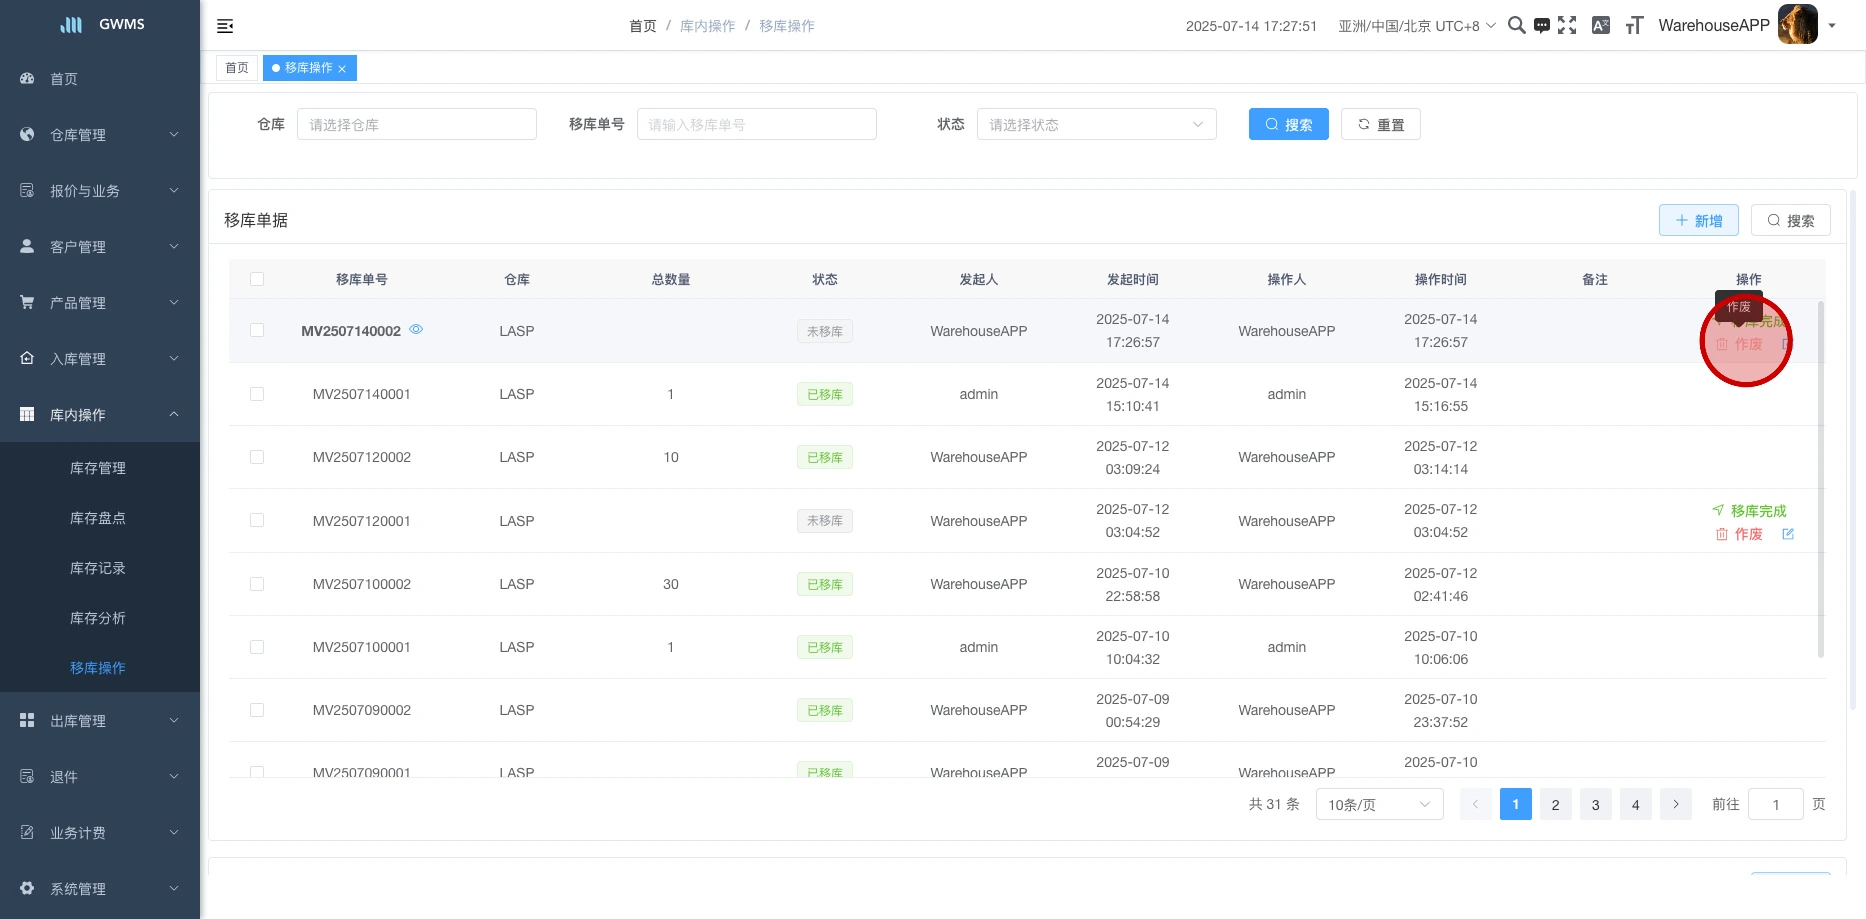The width and height of the screenshot is (1866, 919).
Task: Open the font size adjustment icon
Action: [1634, 26]
